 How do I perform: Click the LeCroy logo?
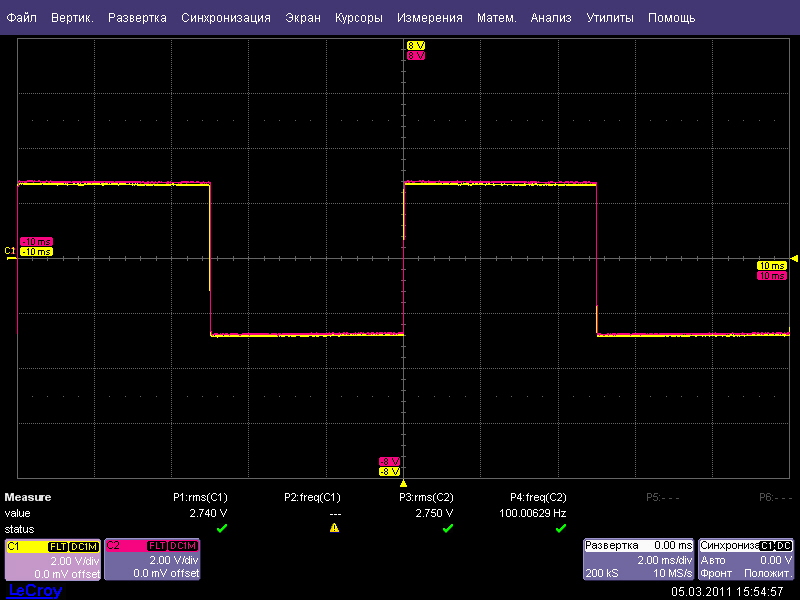click(x=35, y=591)
